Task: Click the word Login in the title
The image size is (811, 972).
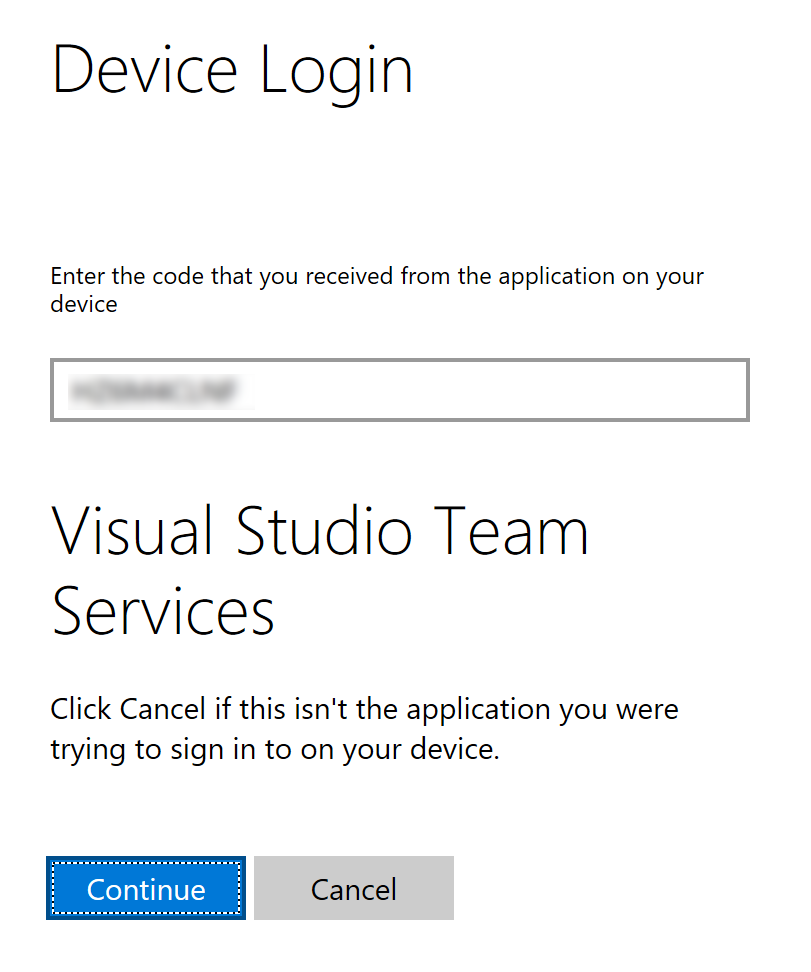Action: [336, 72]
